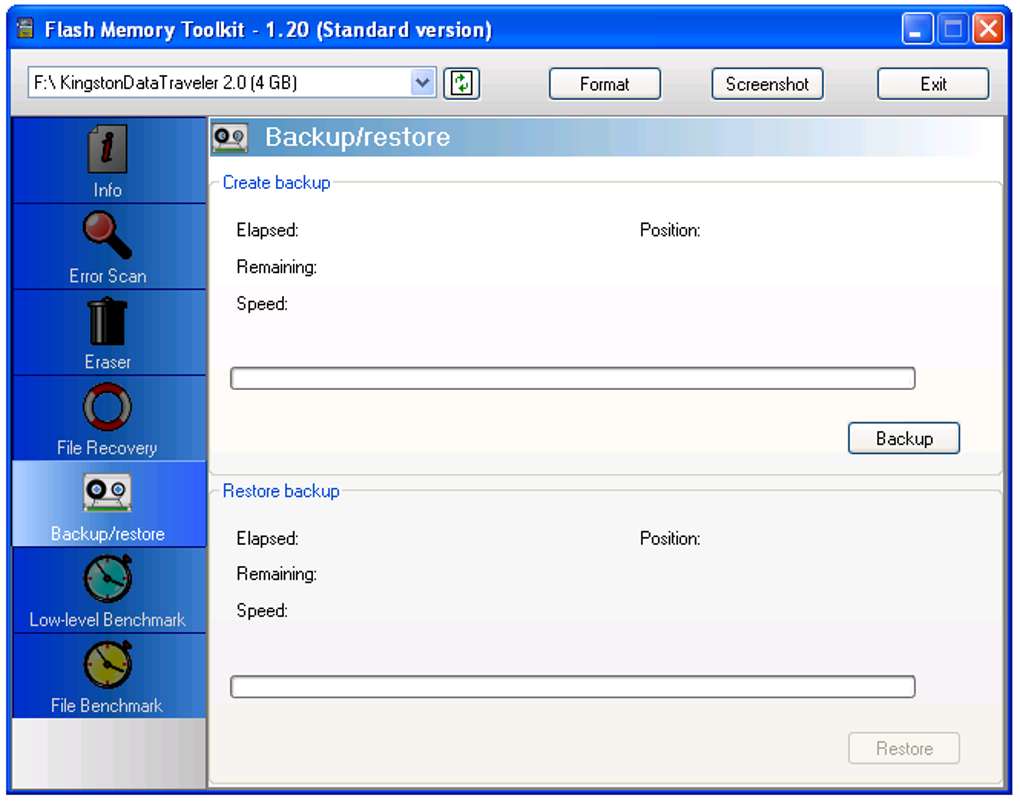Click the Low-level Benchmark sidebar label
This screenshot has height=801, width=1020.
107,619
